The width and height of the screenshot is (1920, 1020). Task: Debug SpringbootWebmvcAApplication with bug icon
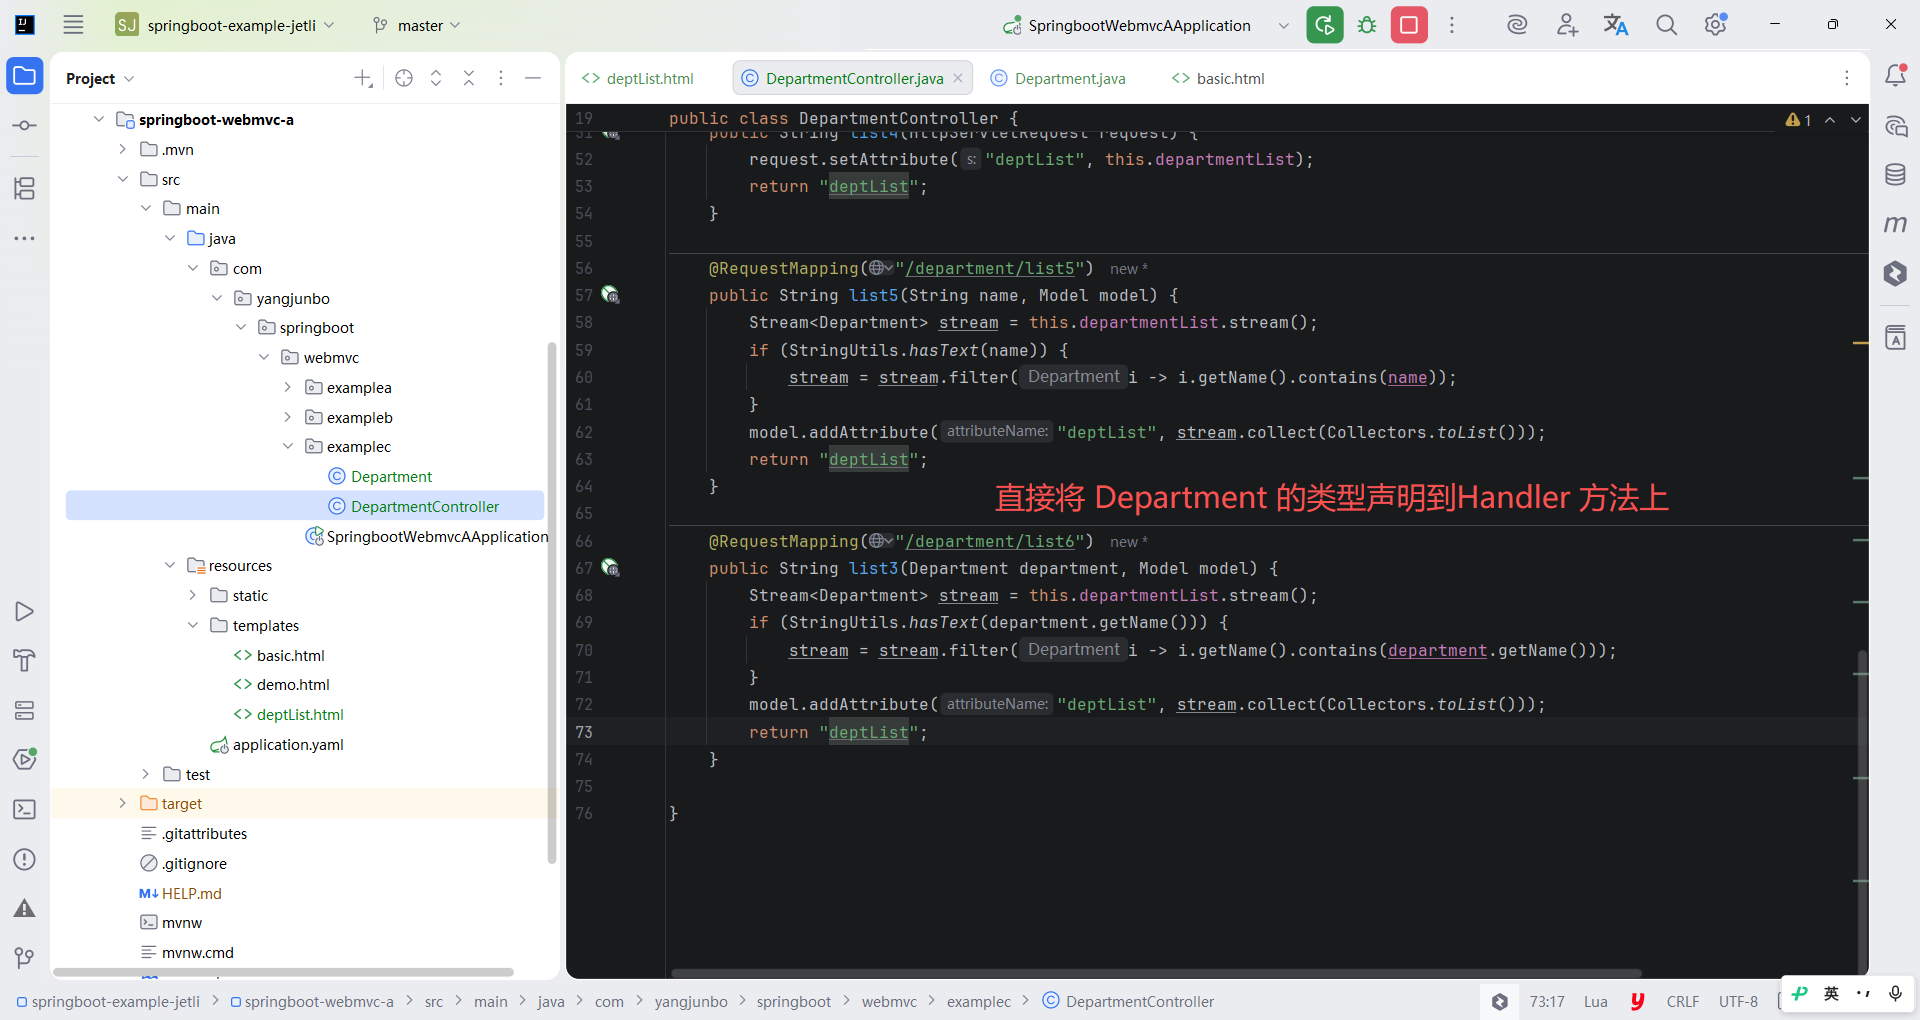tap(1367, 25)
